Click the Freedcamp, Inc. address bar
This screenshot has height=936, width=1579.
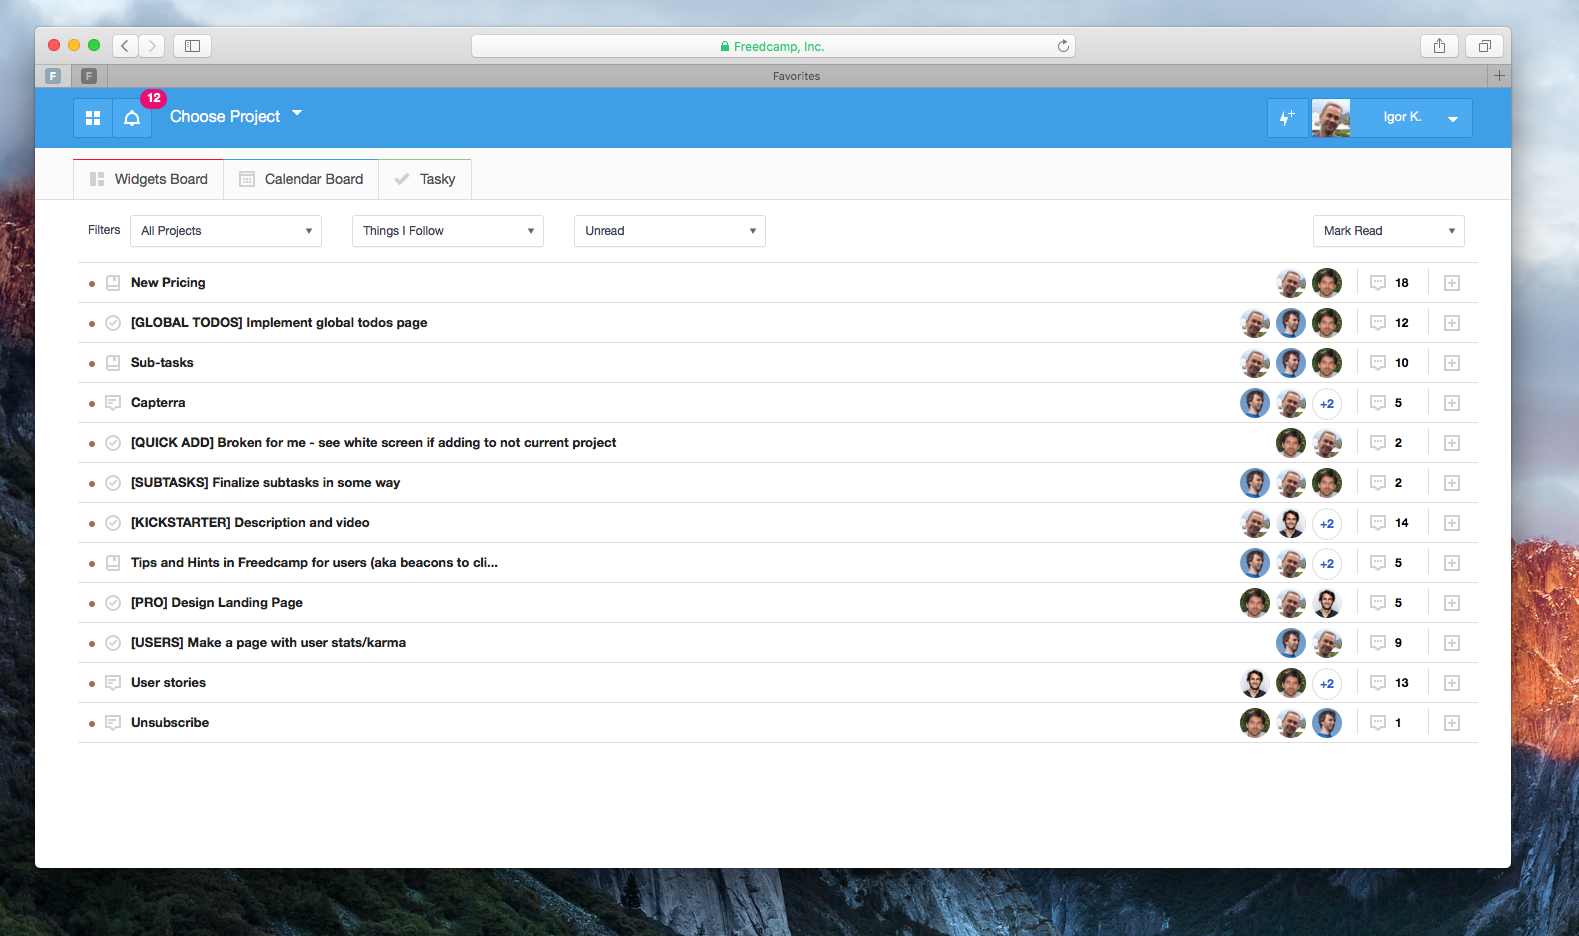(x=772, y=46)
